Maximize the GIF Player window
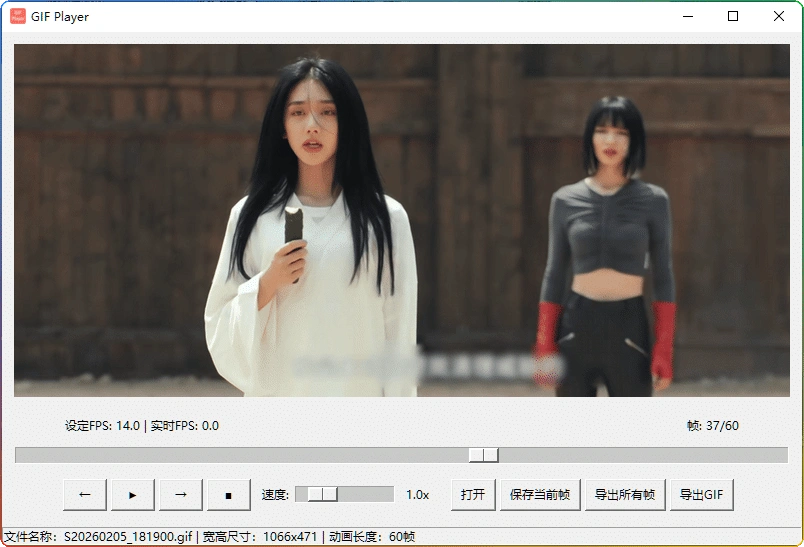The height and width of the screenshot is (547, 804). click(733, 16)
